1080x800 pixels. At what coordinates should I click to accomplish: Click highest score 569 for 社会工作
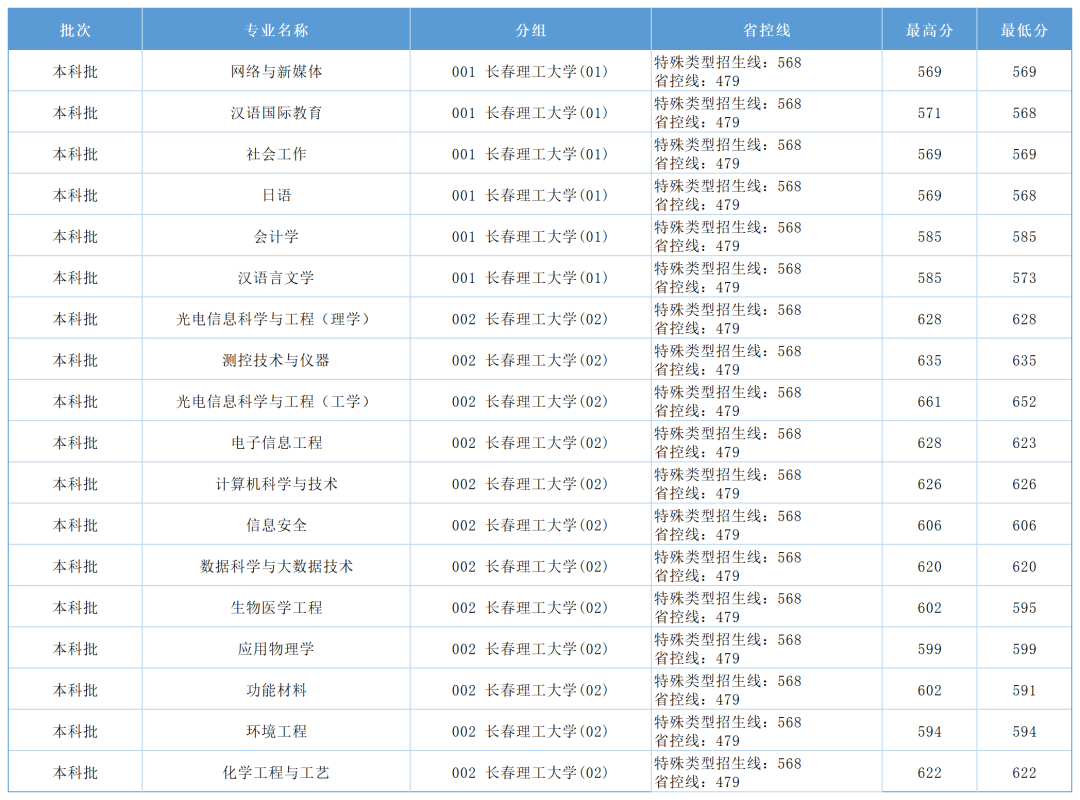(929, 154)
